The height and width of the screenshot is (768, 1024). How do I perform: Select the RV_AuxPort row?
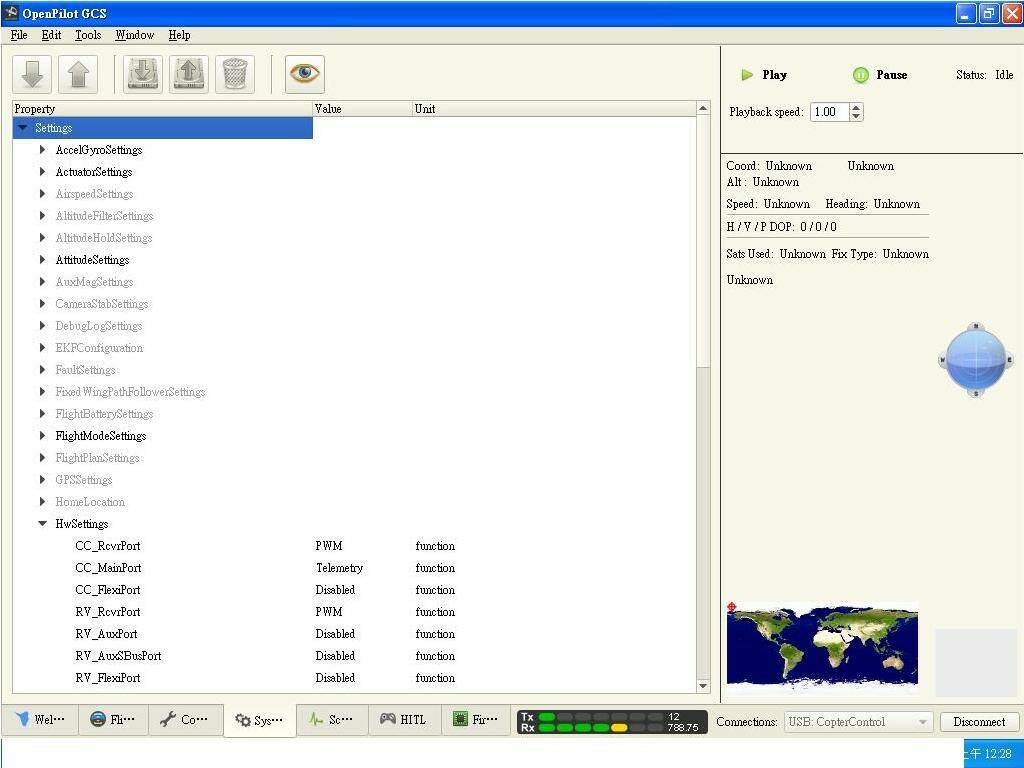[x=355, y=634]
